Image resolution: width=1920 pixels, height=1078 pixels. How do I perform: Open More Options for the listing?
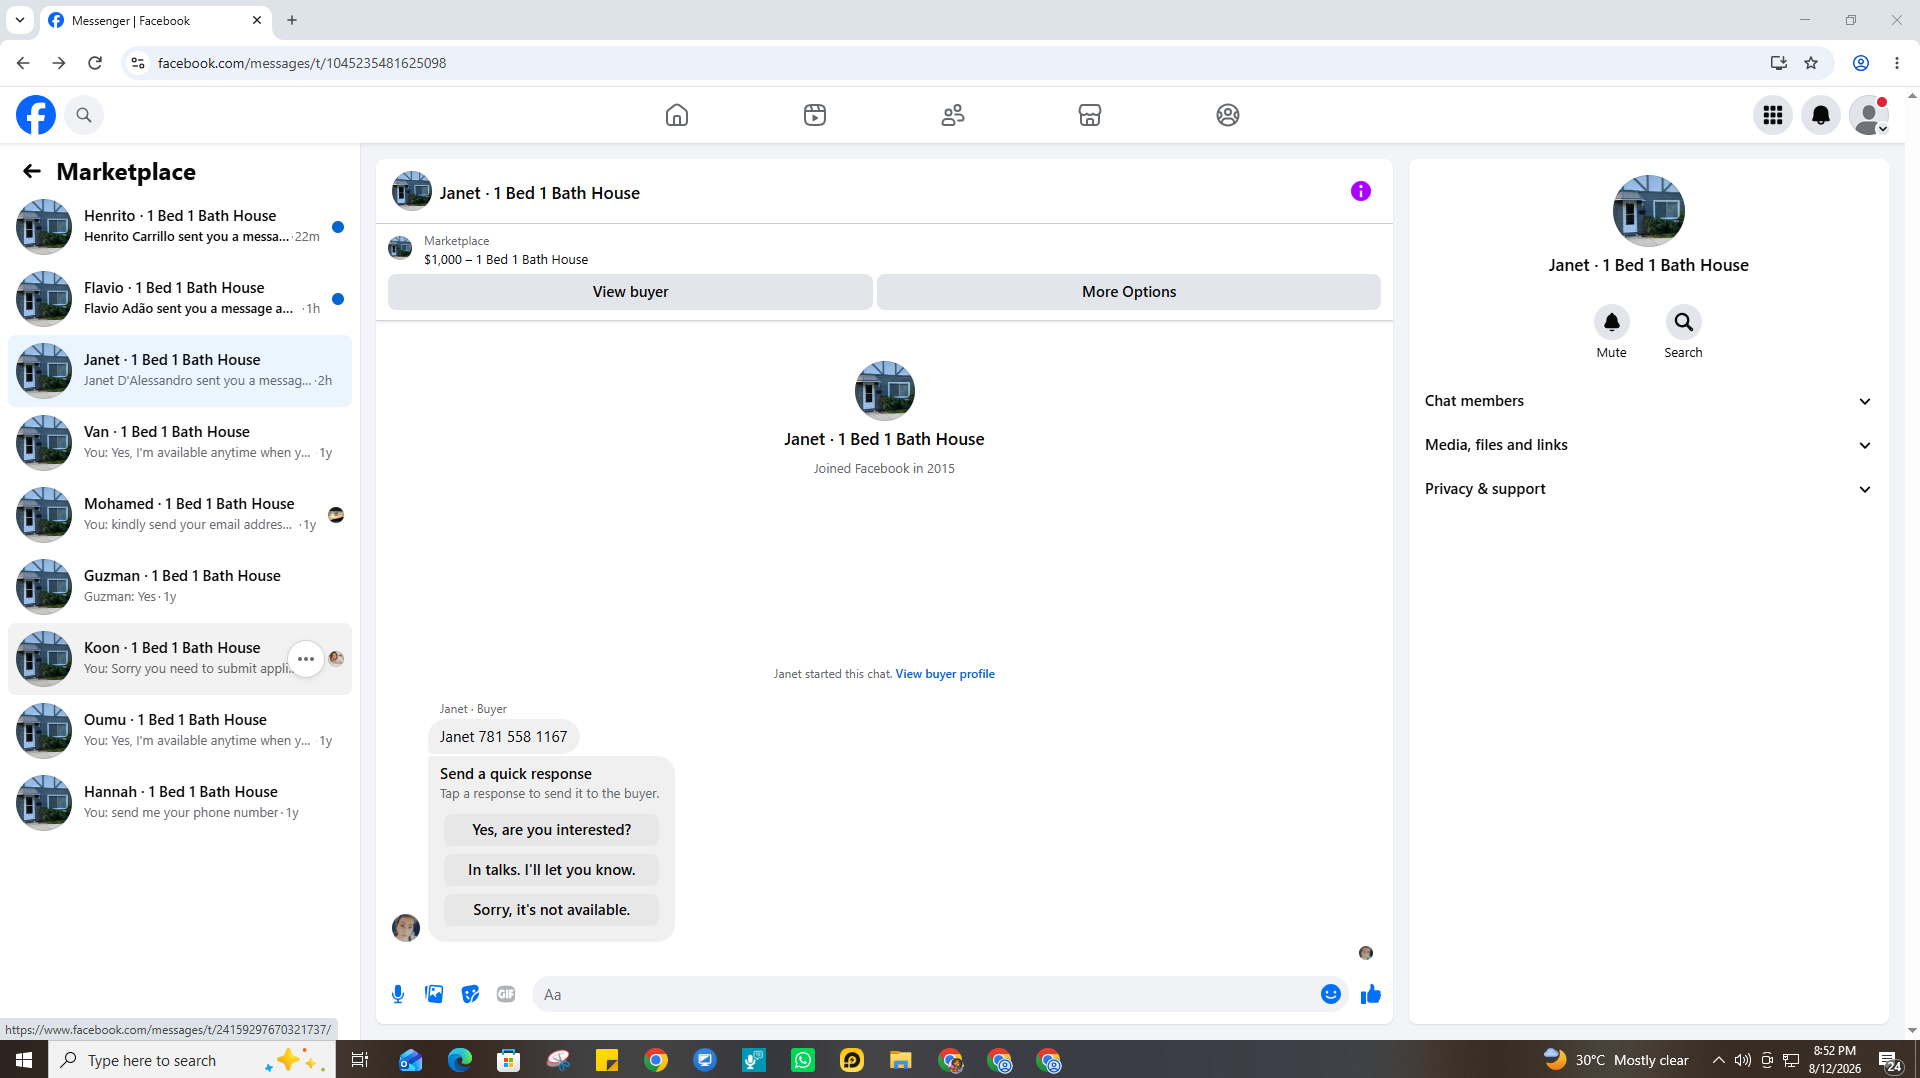point(1129,292)
